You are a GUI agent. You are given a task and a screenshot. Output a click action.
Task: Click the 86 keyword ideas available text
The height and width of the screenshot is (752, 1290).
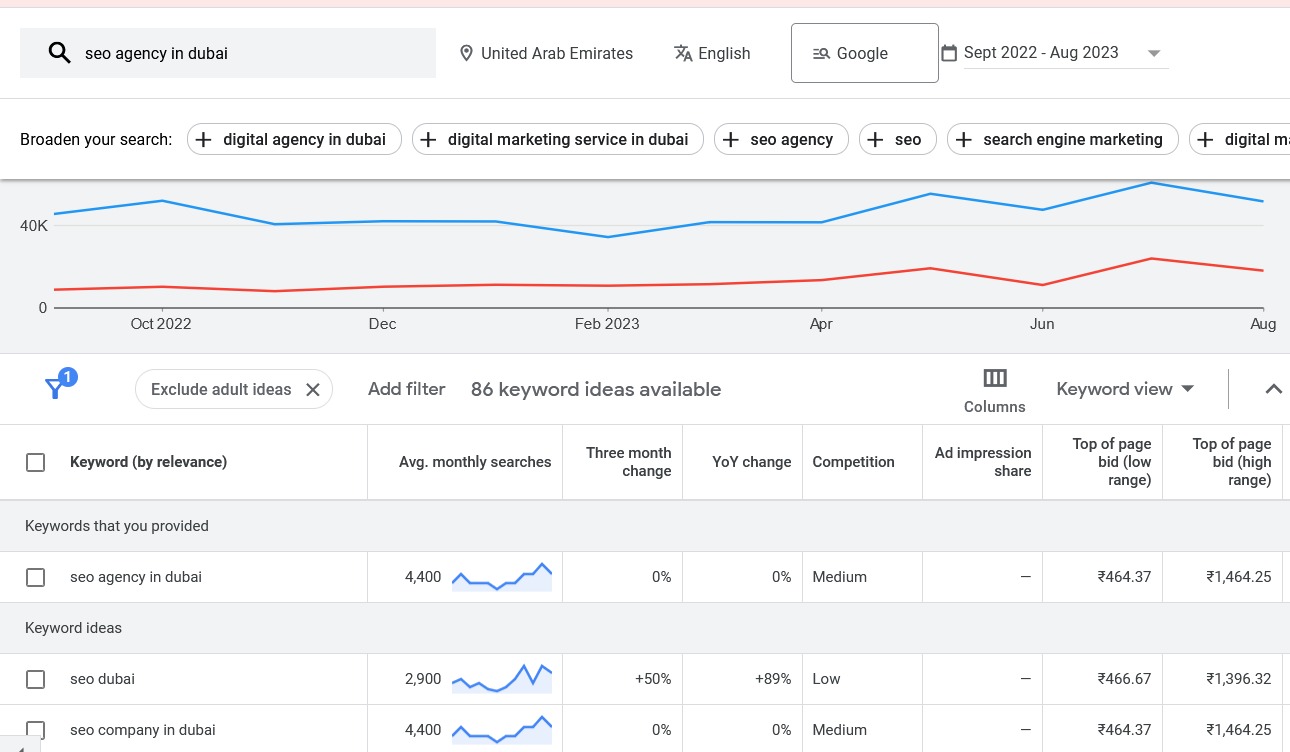point(596,389)
